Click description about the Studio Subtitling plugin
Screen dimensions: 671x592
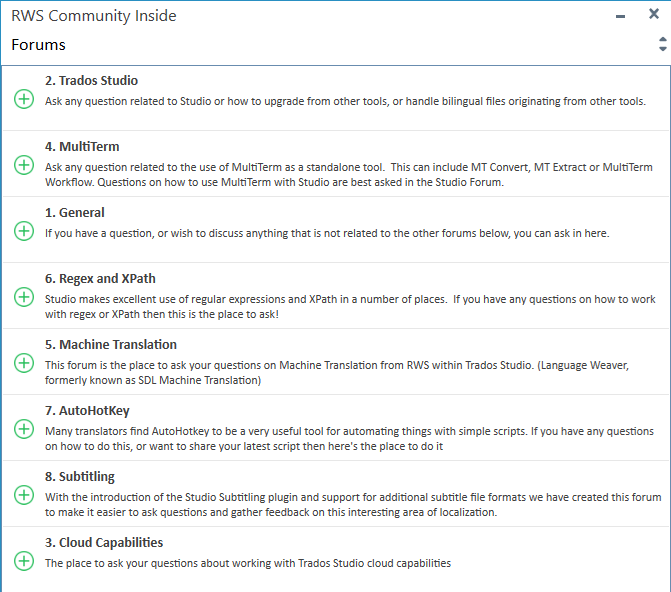353,504
